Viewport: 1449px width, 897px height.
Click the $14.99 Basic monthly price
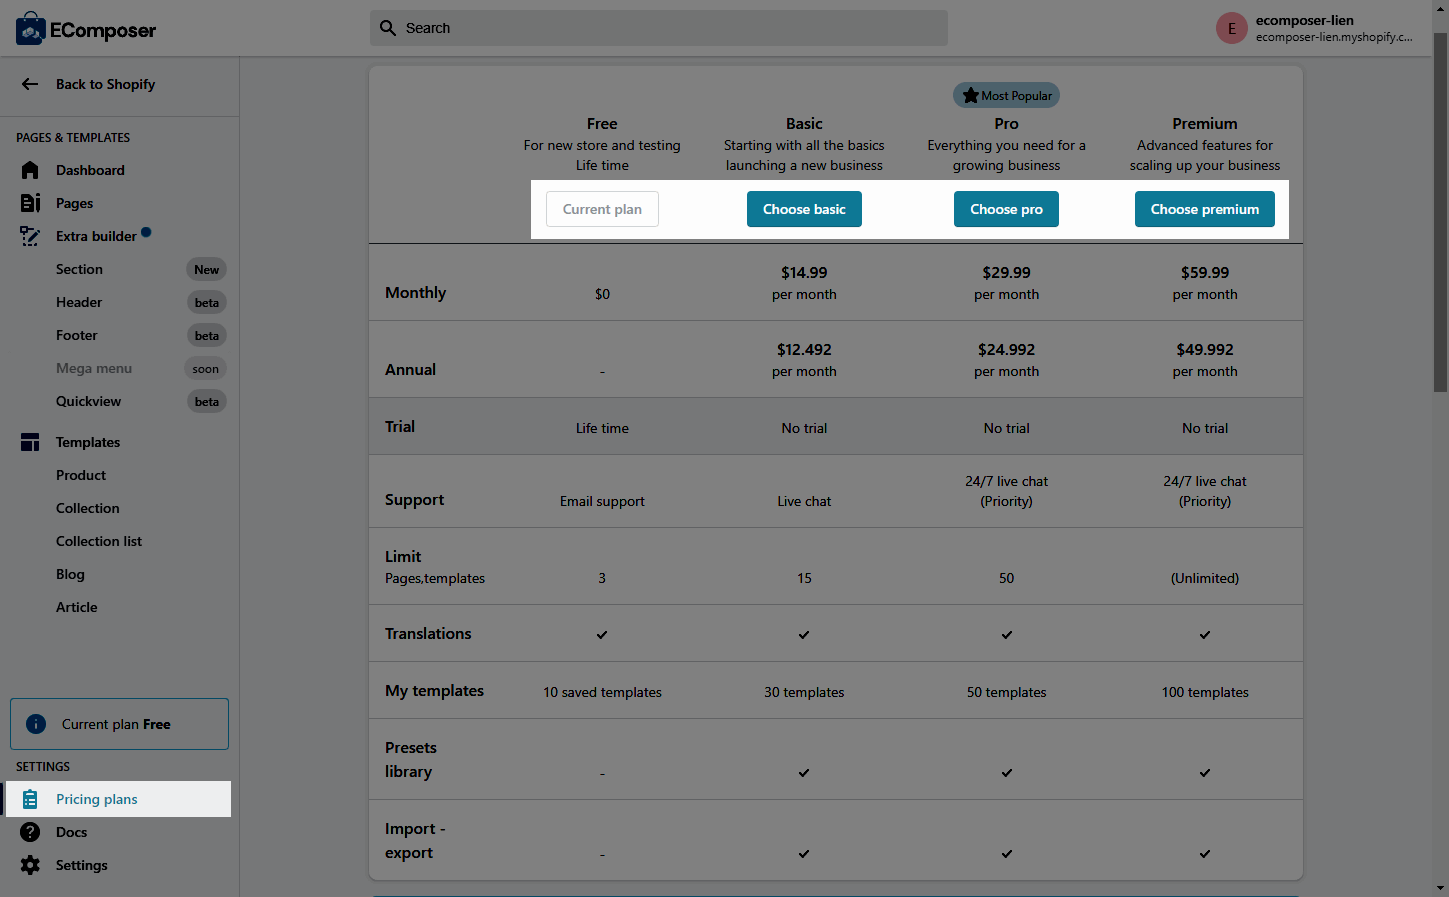point(804,272)
